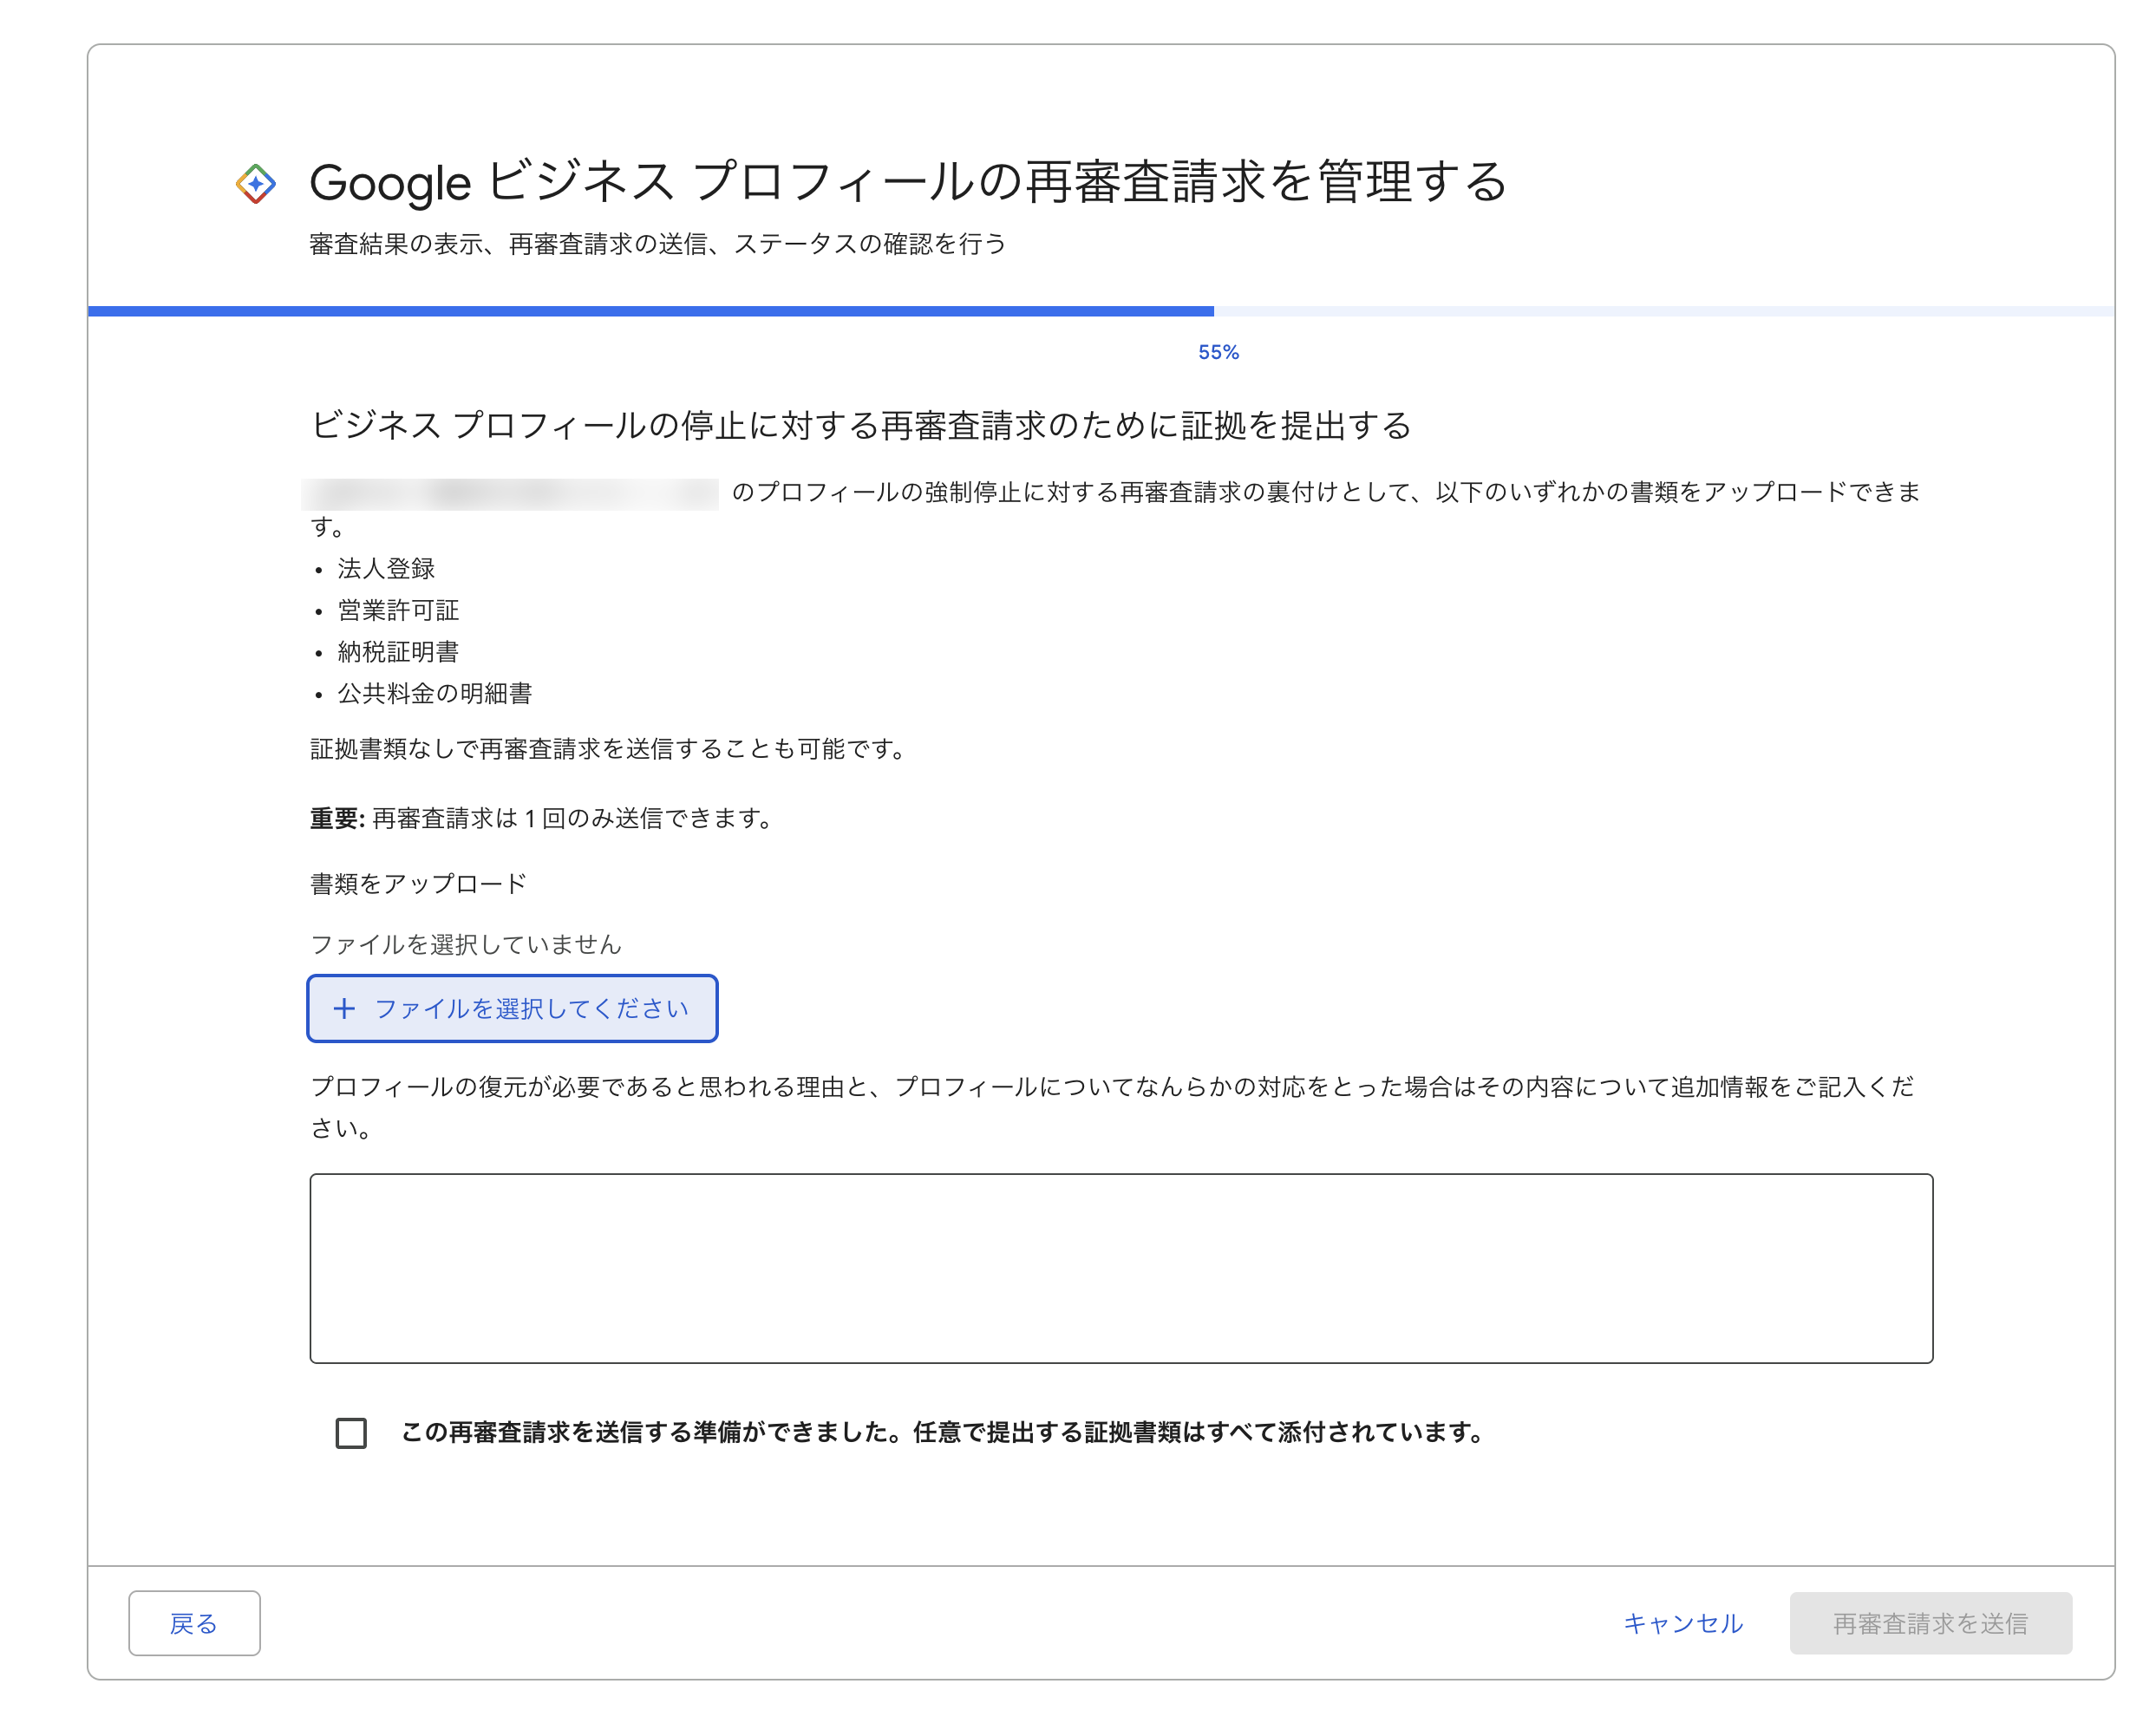This screenshot has width=2156, height=1710.
Task: Click the additional information text area
Action: coord(1121,1268)
